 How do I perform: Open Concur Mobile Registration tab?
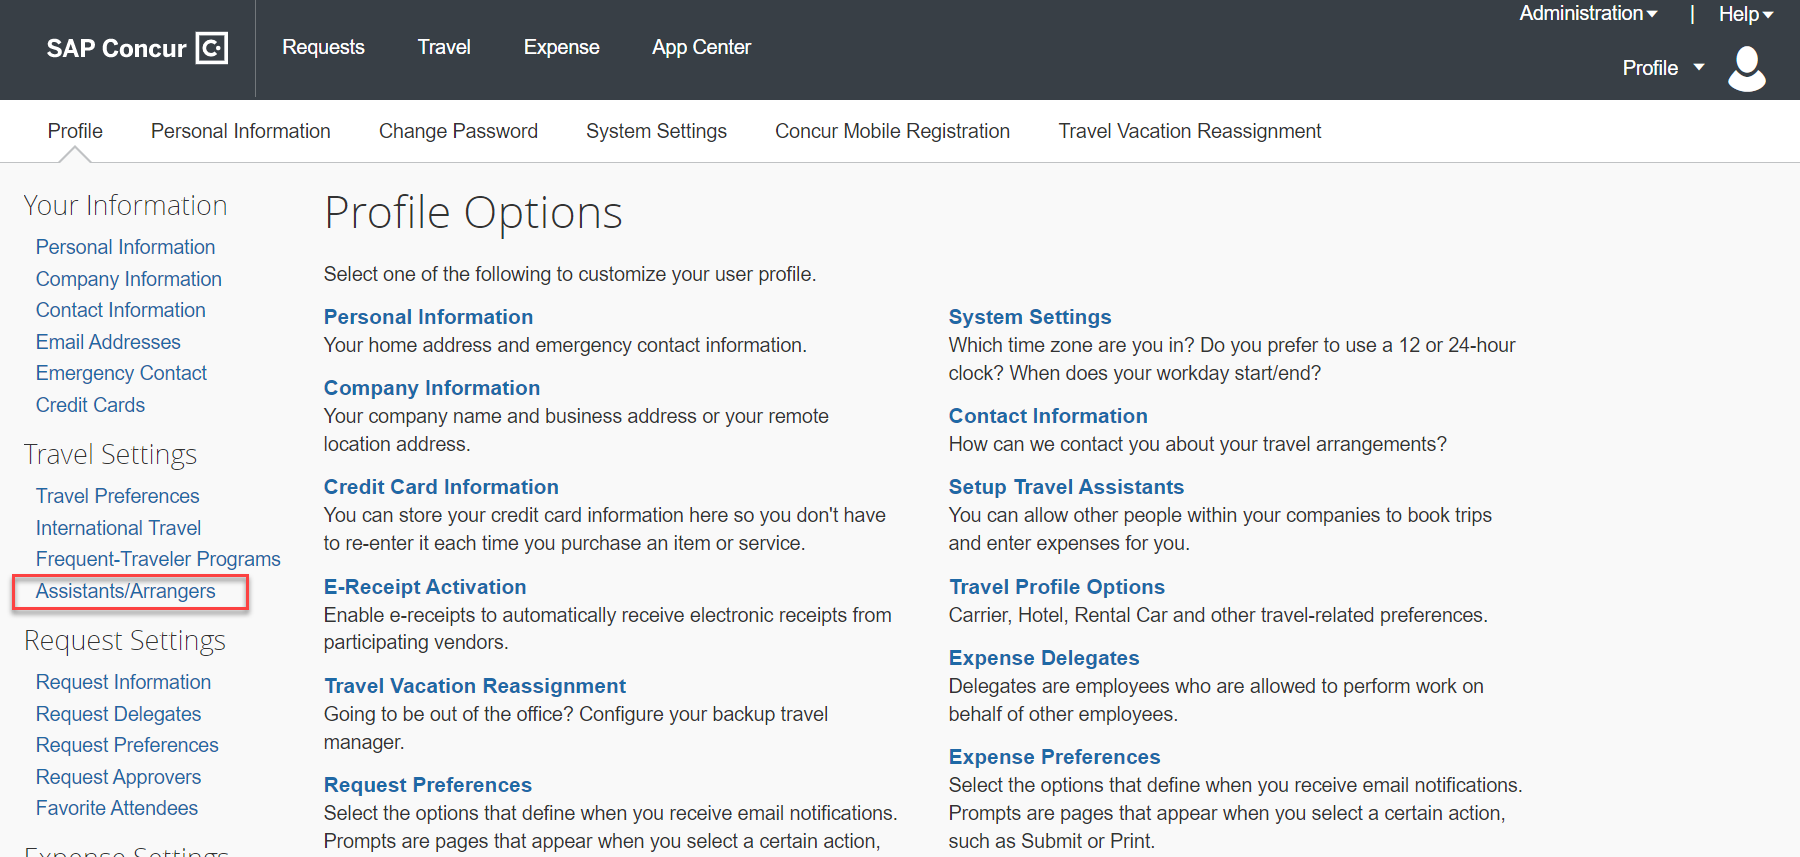(x=892, y=131)
